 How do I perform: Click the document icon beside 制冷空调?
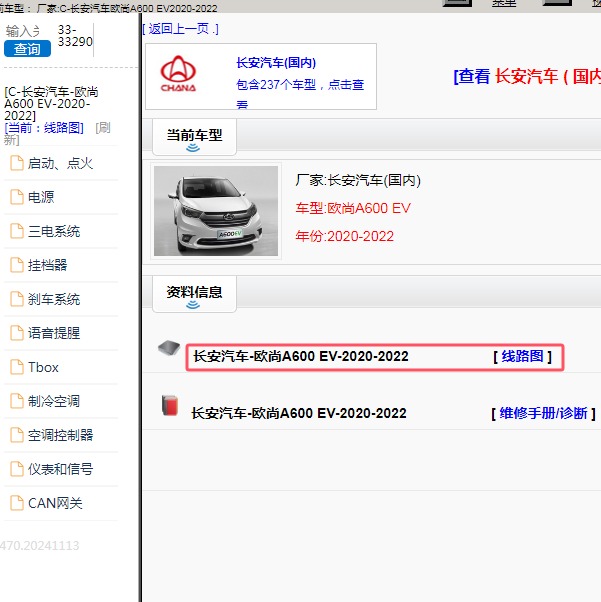tap(17, 401)
